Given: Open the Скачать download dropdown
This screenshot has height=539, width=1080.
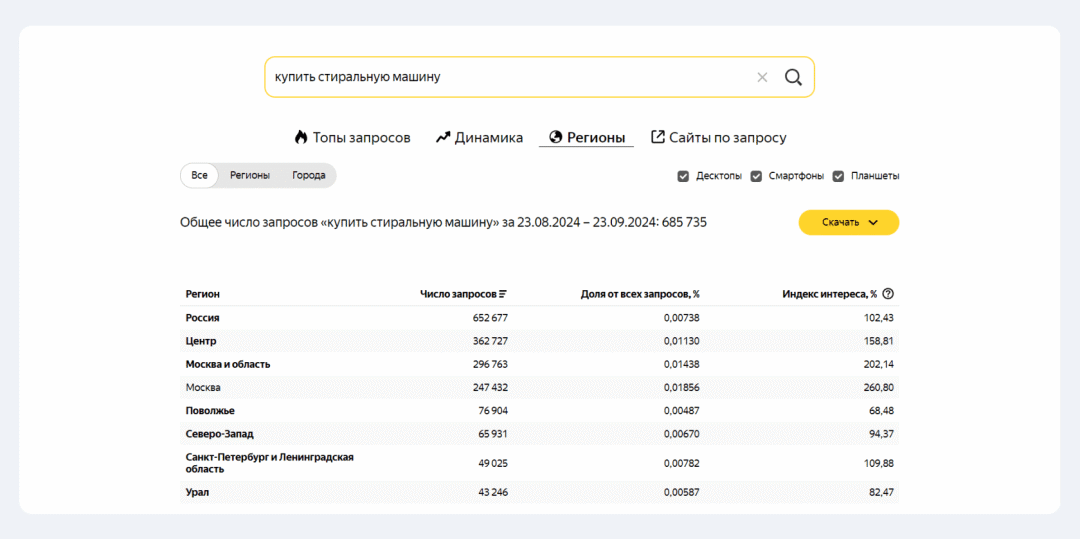Looking at the screenshot, I should [849, 222].
